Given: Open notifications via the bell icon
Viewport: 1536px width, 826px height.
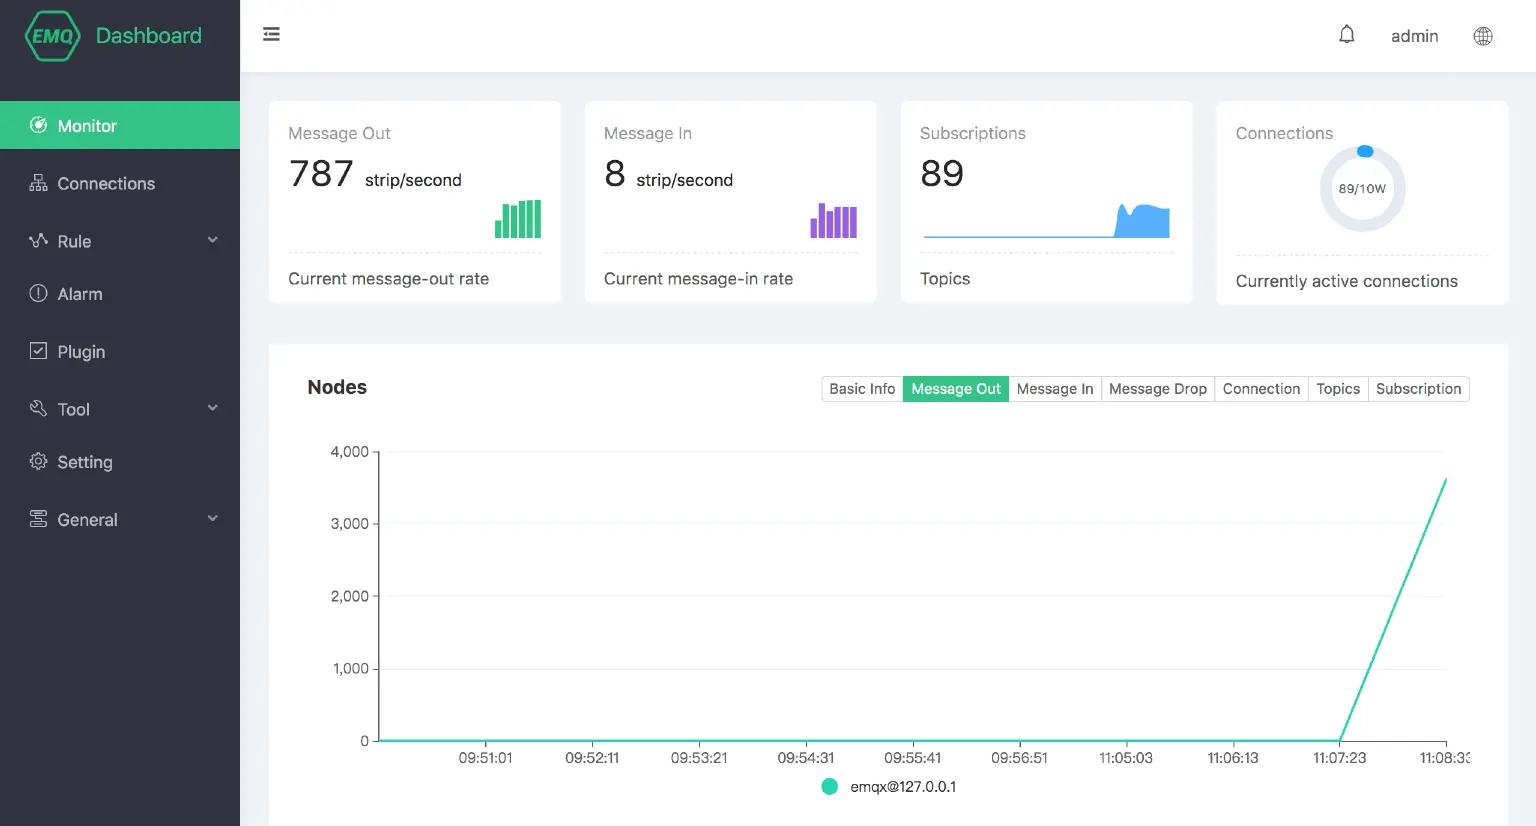Looking at the screenshot, I should pos(1347,35).
